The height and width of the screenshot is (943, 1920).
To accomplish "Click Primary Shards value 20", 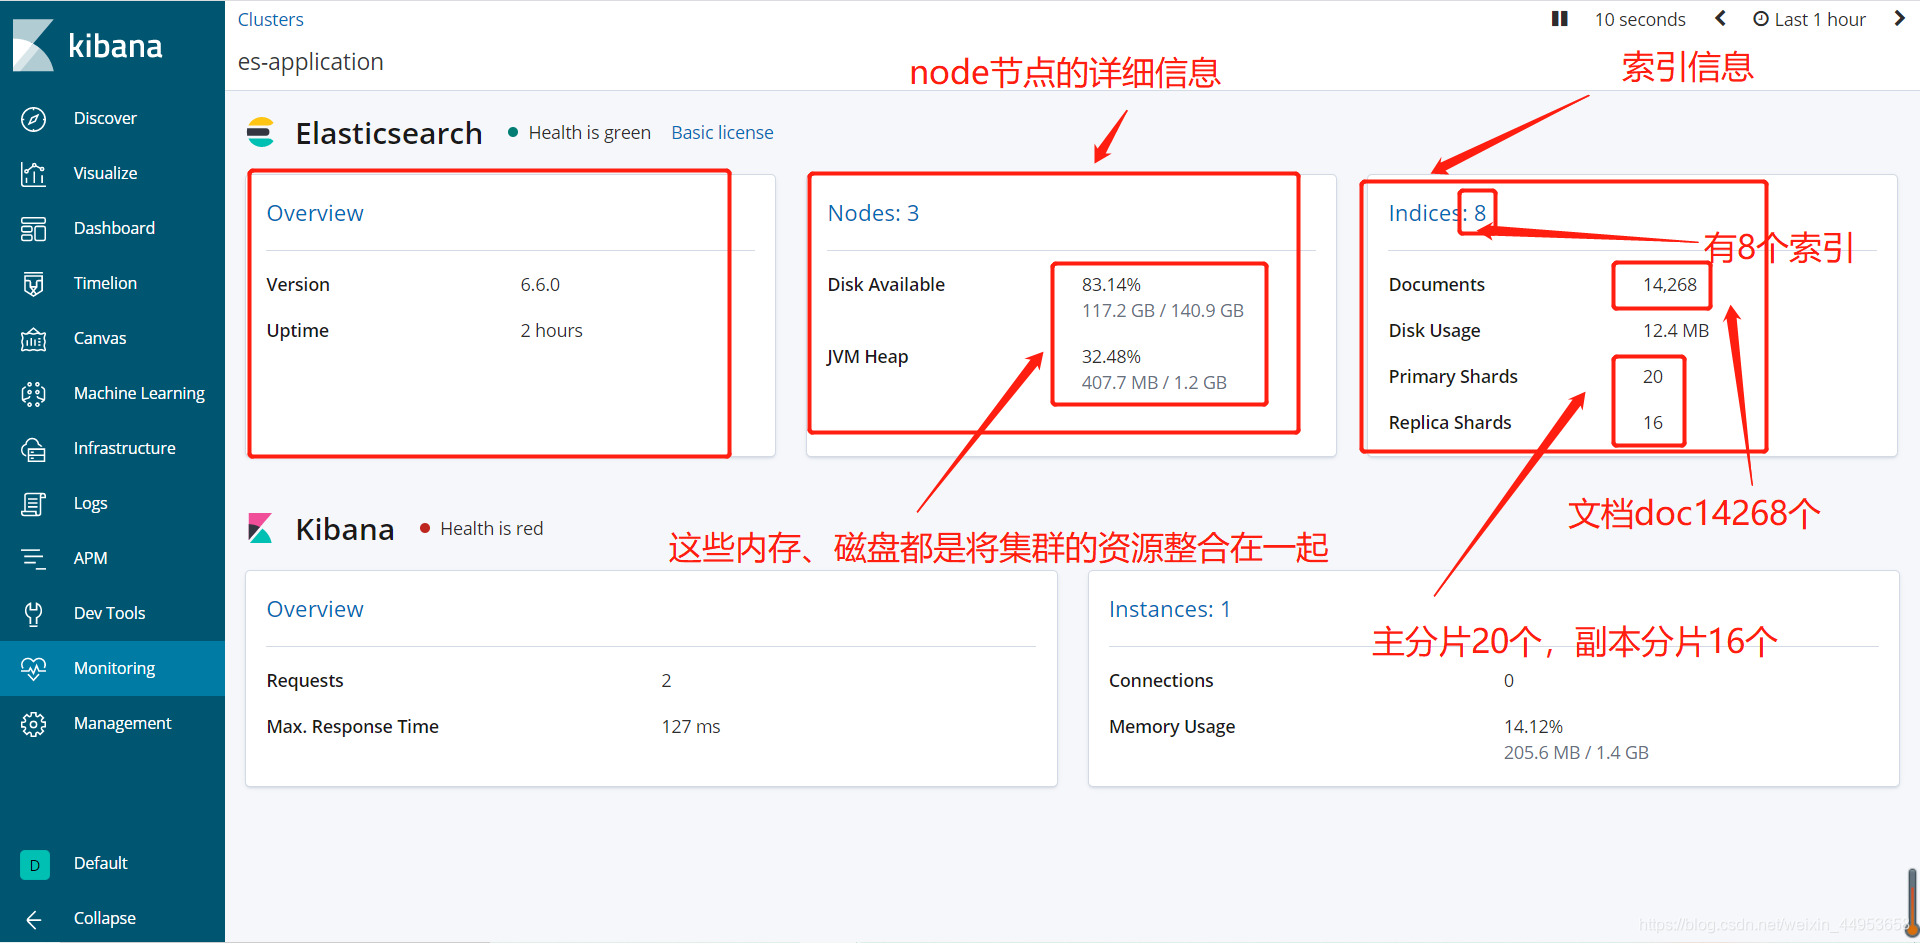I will tap(1652, 377).
